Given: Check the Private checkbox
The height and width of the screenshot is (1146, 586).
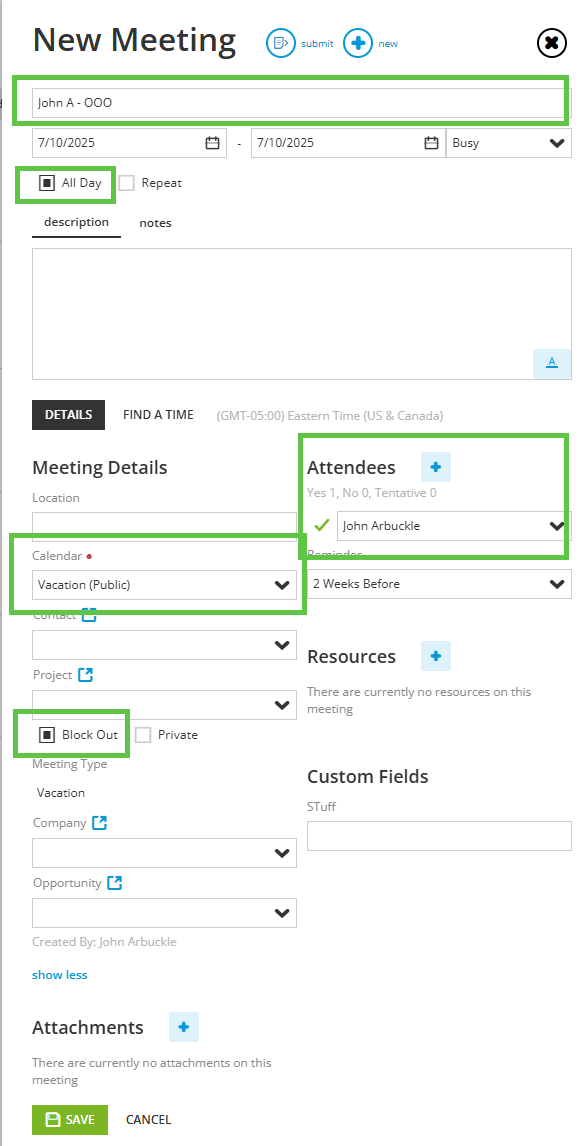Looking at the screenshot, I should click(x=143, y=735).
